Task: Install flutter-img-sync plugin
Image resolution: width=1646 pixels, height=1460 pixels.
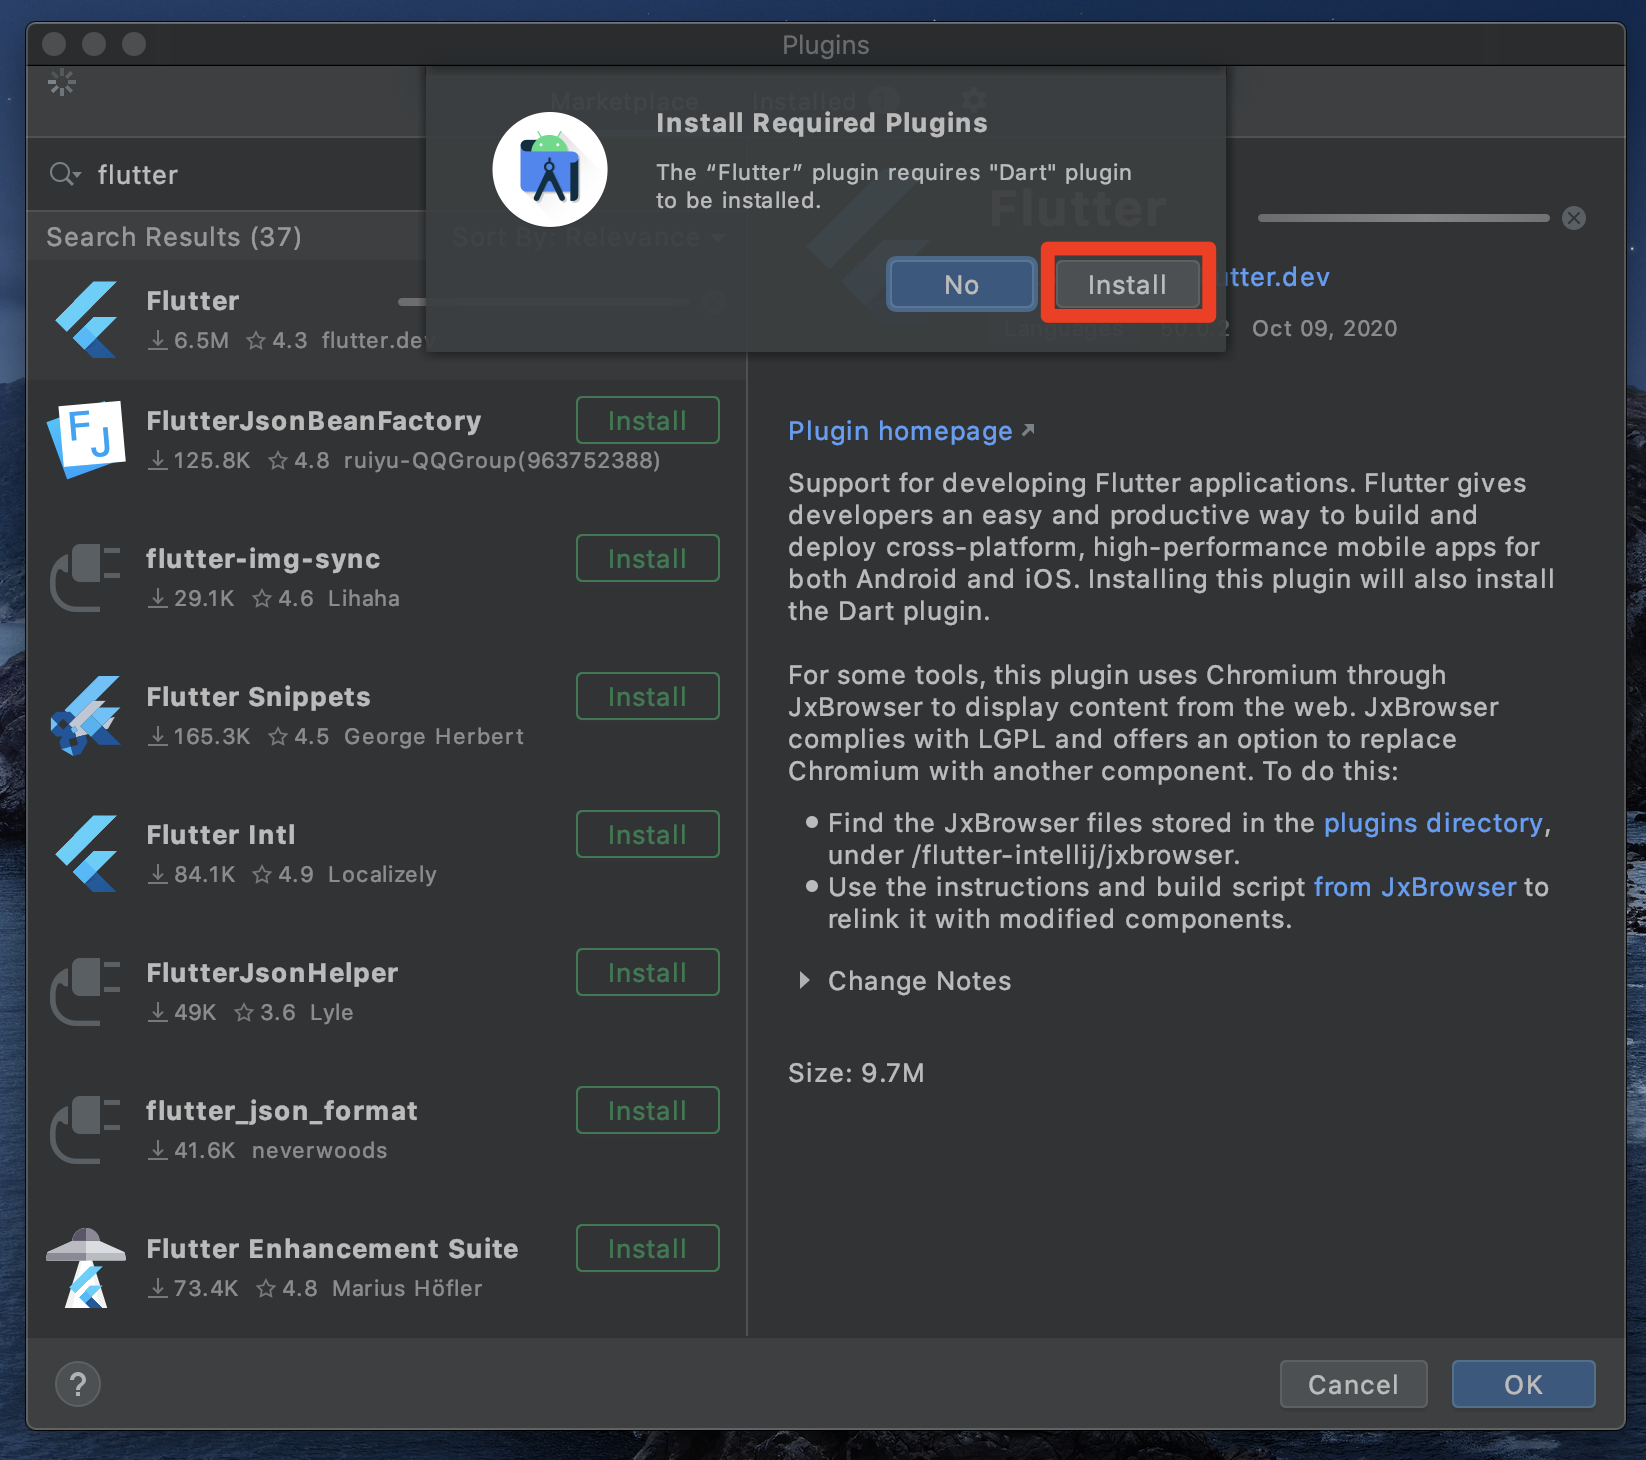Action: [647, 558]
